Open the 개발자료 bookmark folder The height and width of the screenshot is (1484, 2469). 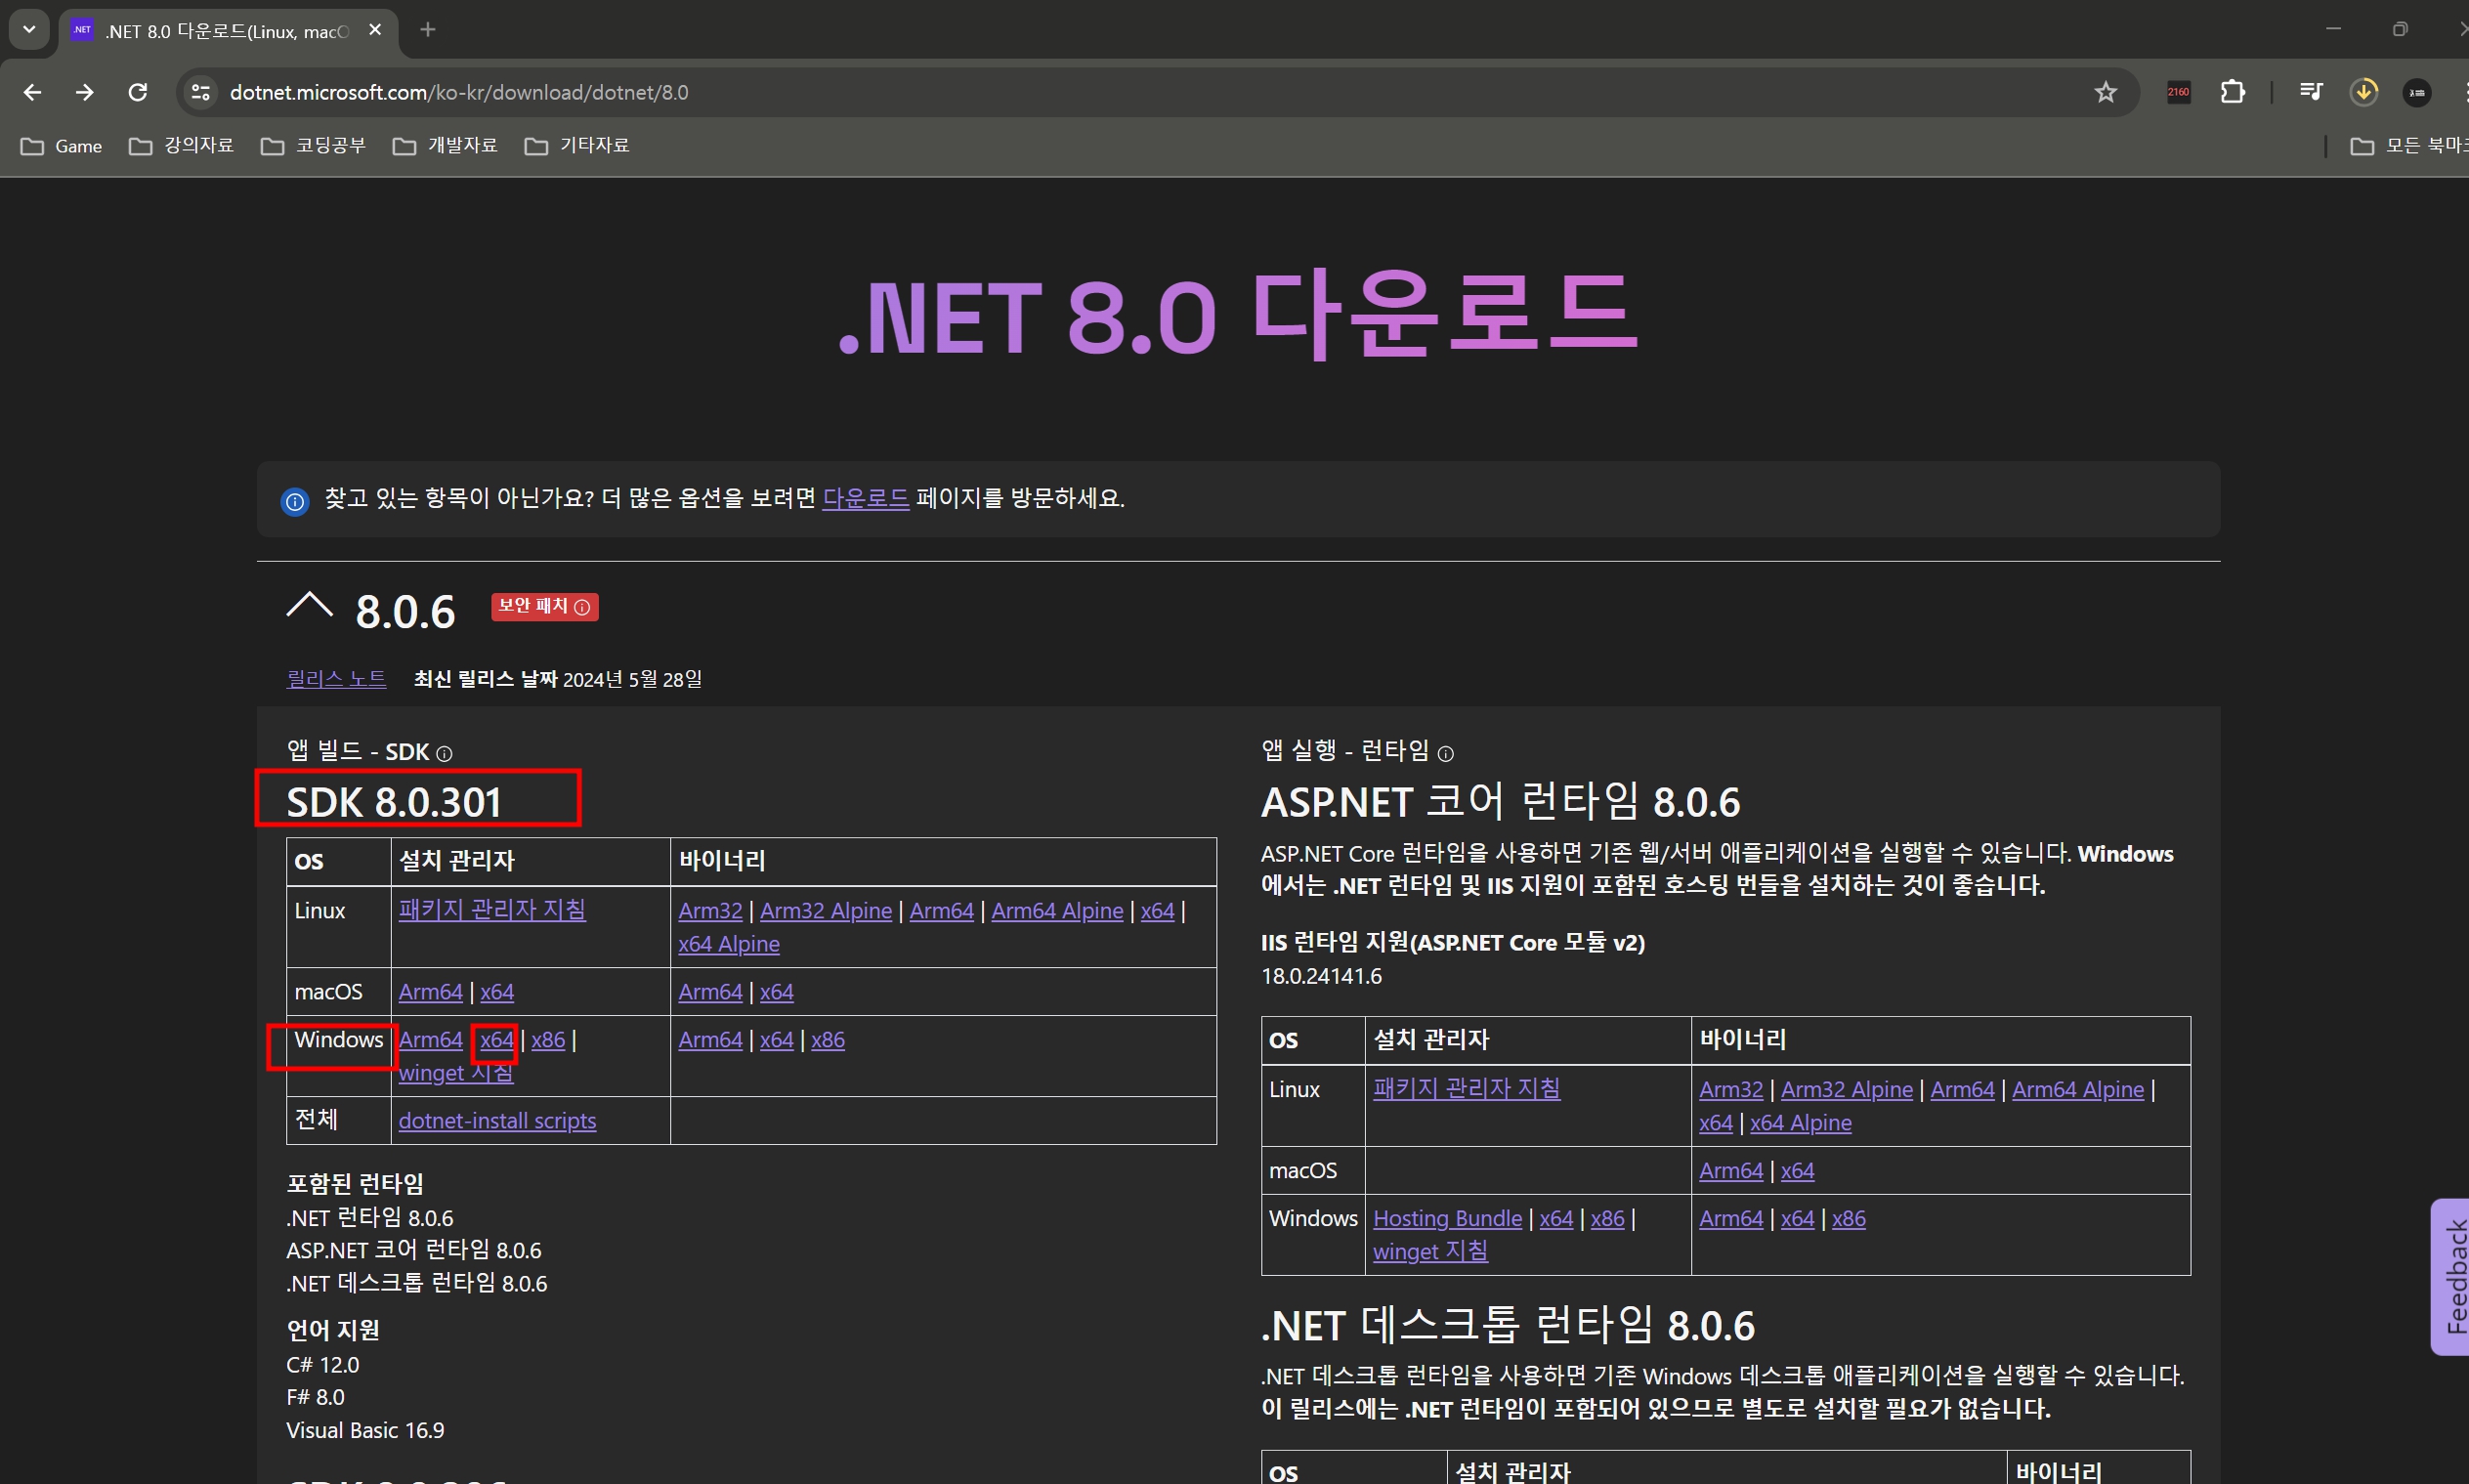coord(445,146)
